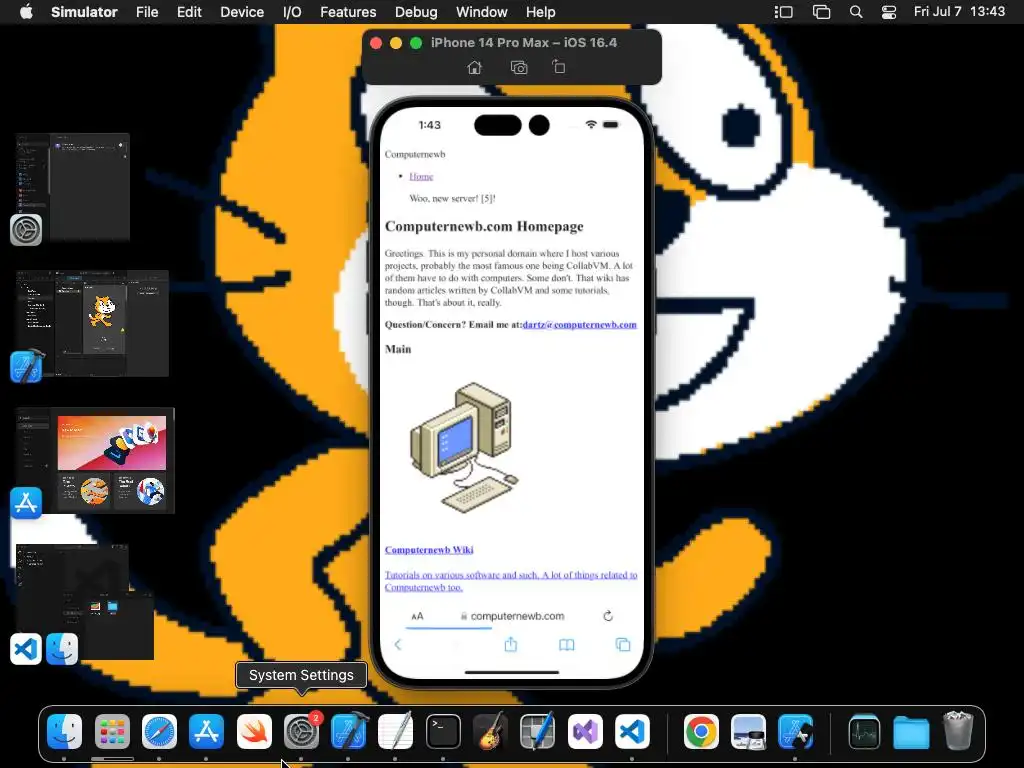1024x768 pixels.
Task: Open System Settings from the dock
Action: [x=301, y=731]
